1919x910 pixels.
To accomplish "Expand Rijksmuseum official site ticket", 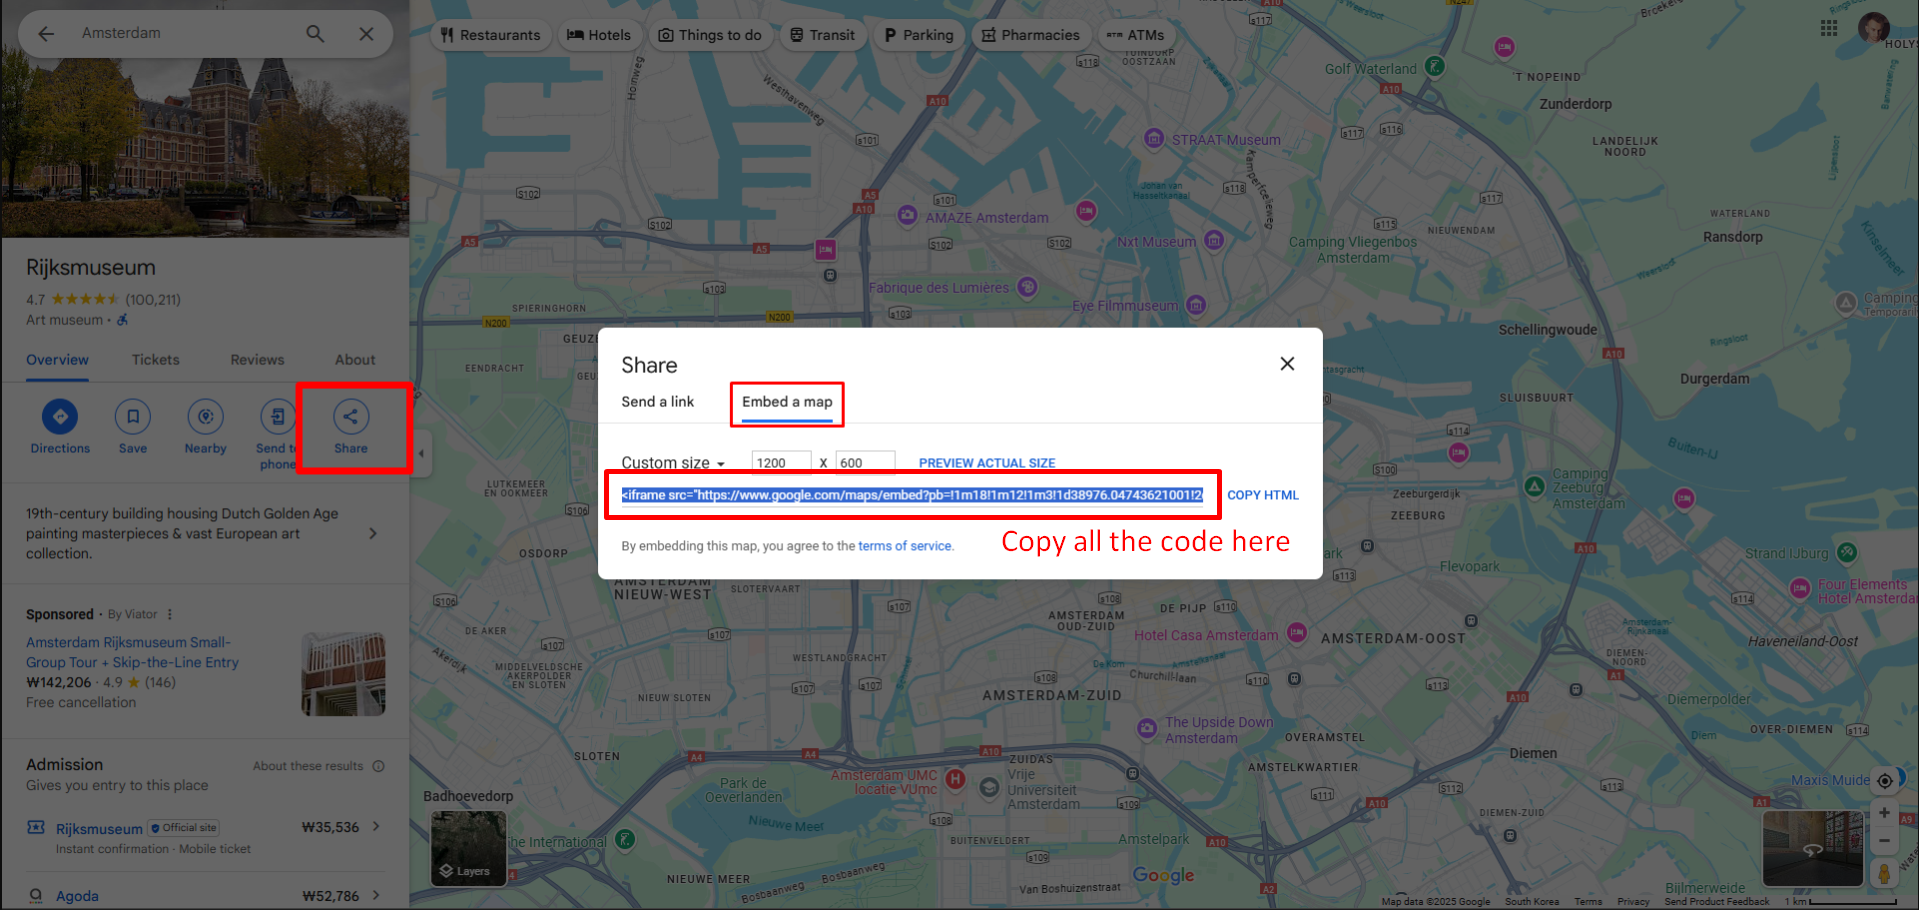I will (376, 827).
